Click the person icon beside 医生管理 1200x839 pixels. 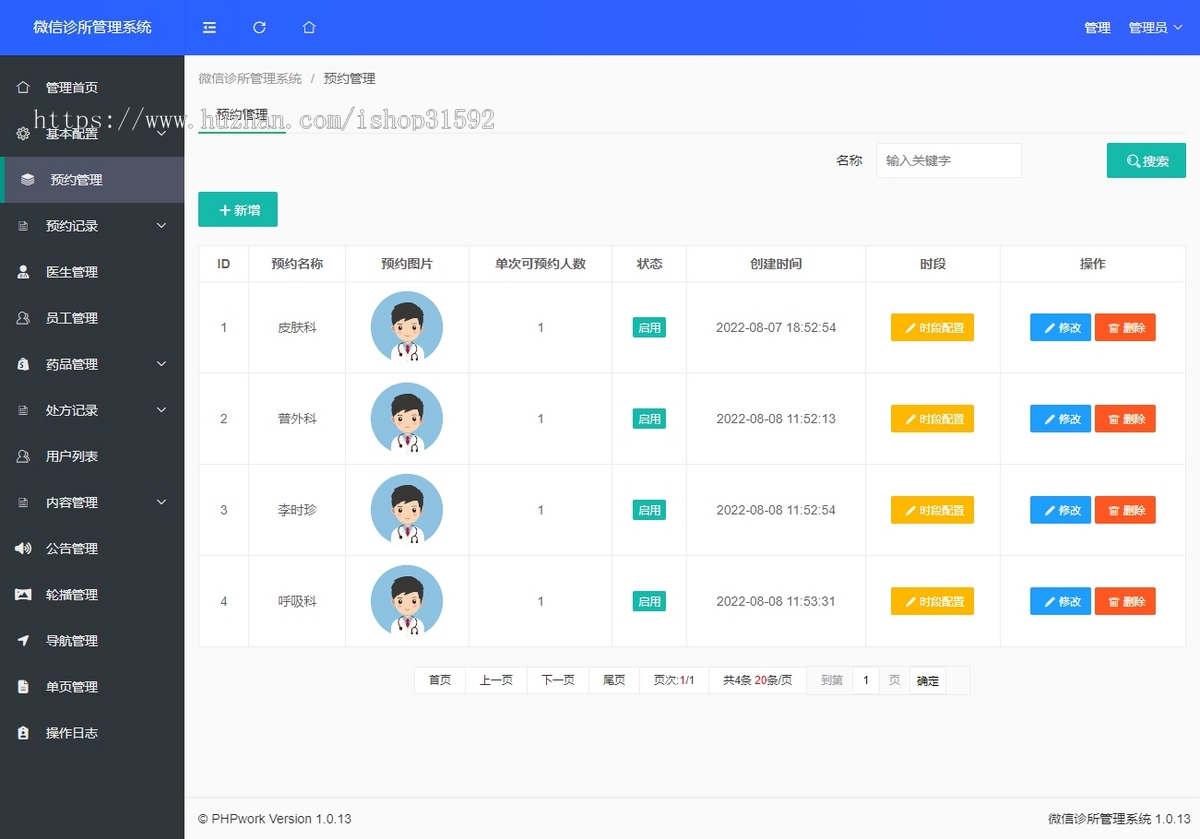pyautogui.click(x=24, y=272)
